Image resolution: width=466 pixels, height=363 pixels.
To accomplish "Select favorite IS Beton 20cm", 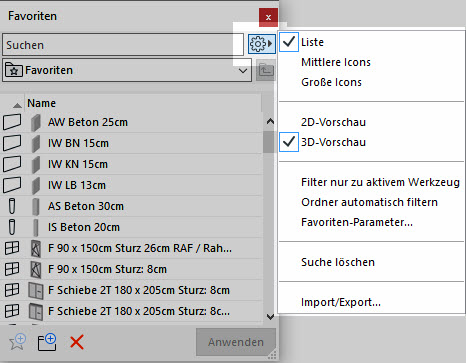I will [x=132, y=227].
